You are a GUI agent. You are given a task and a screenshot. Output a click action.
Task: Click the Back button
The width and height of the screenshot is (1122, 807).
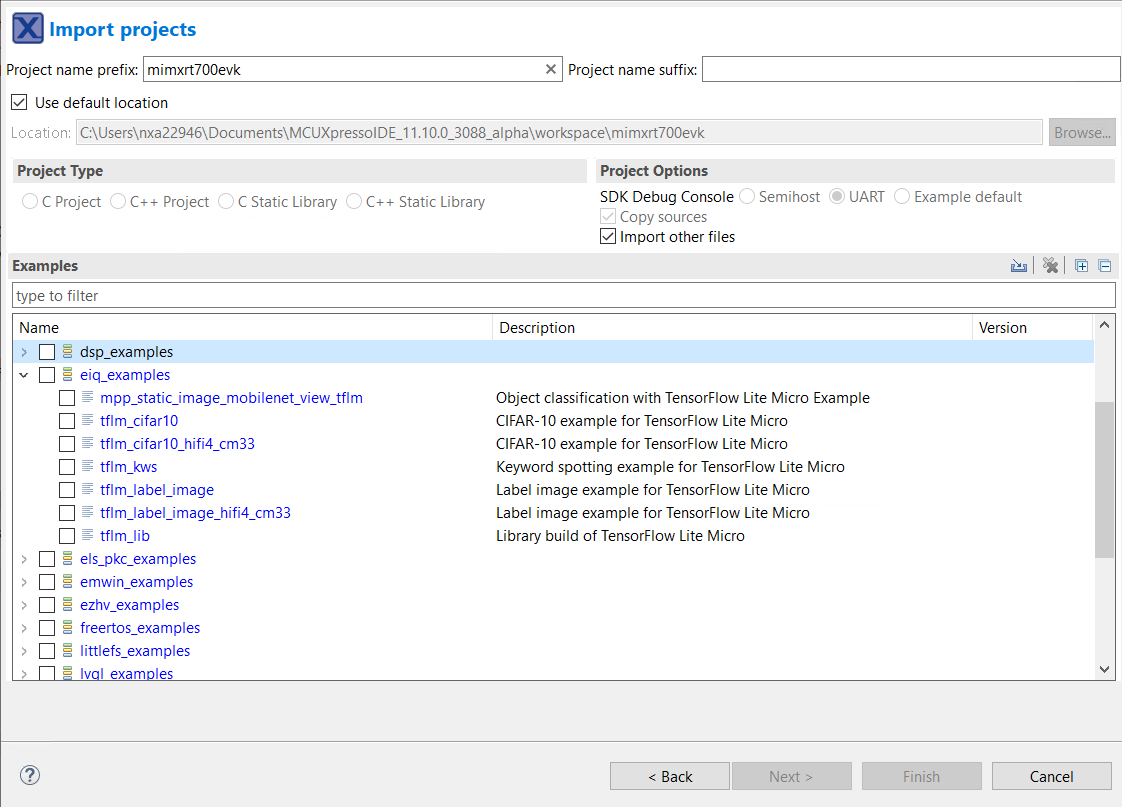click(x=670, y=777)
